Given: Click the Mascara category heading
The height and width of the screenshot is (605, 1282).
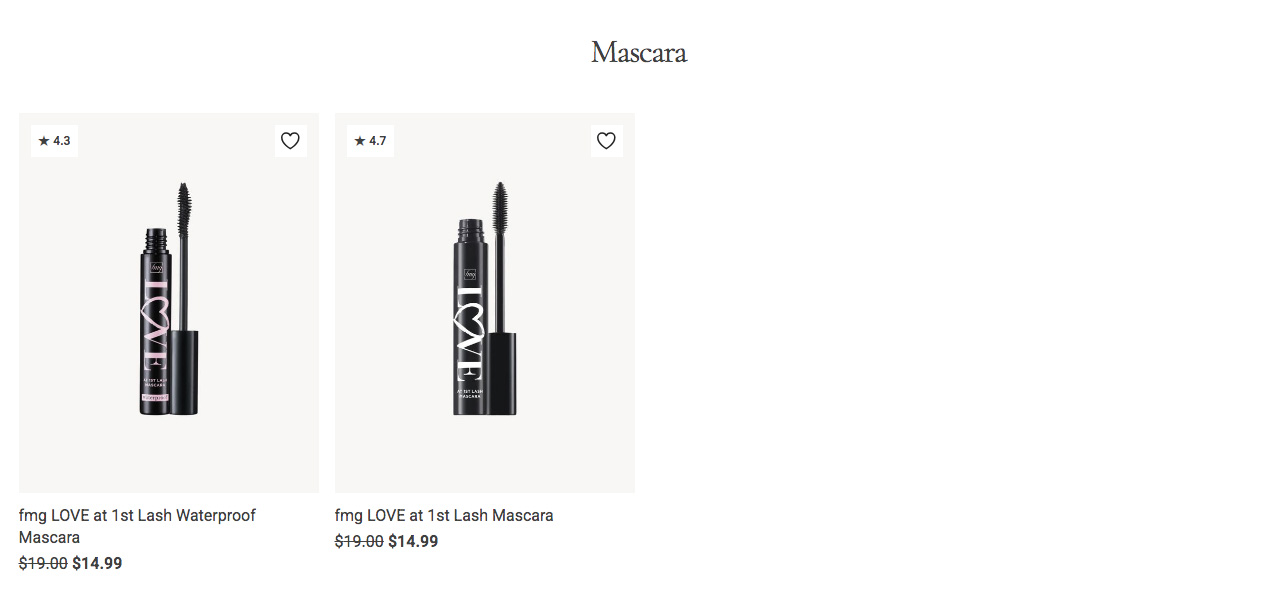Looking at the screenshot, I should 639,52.
